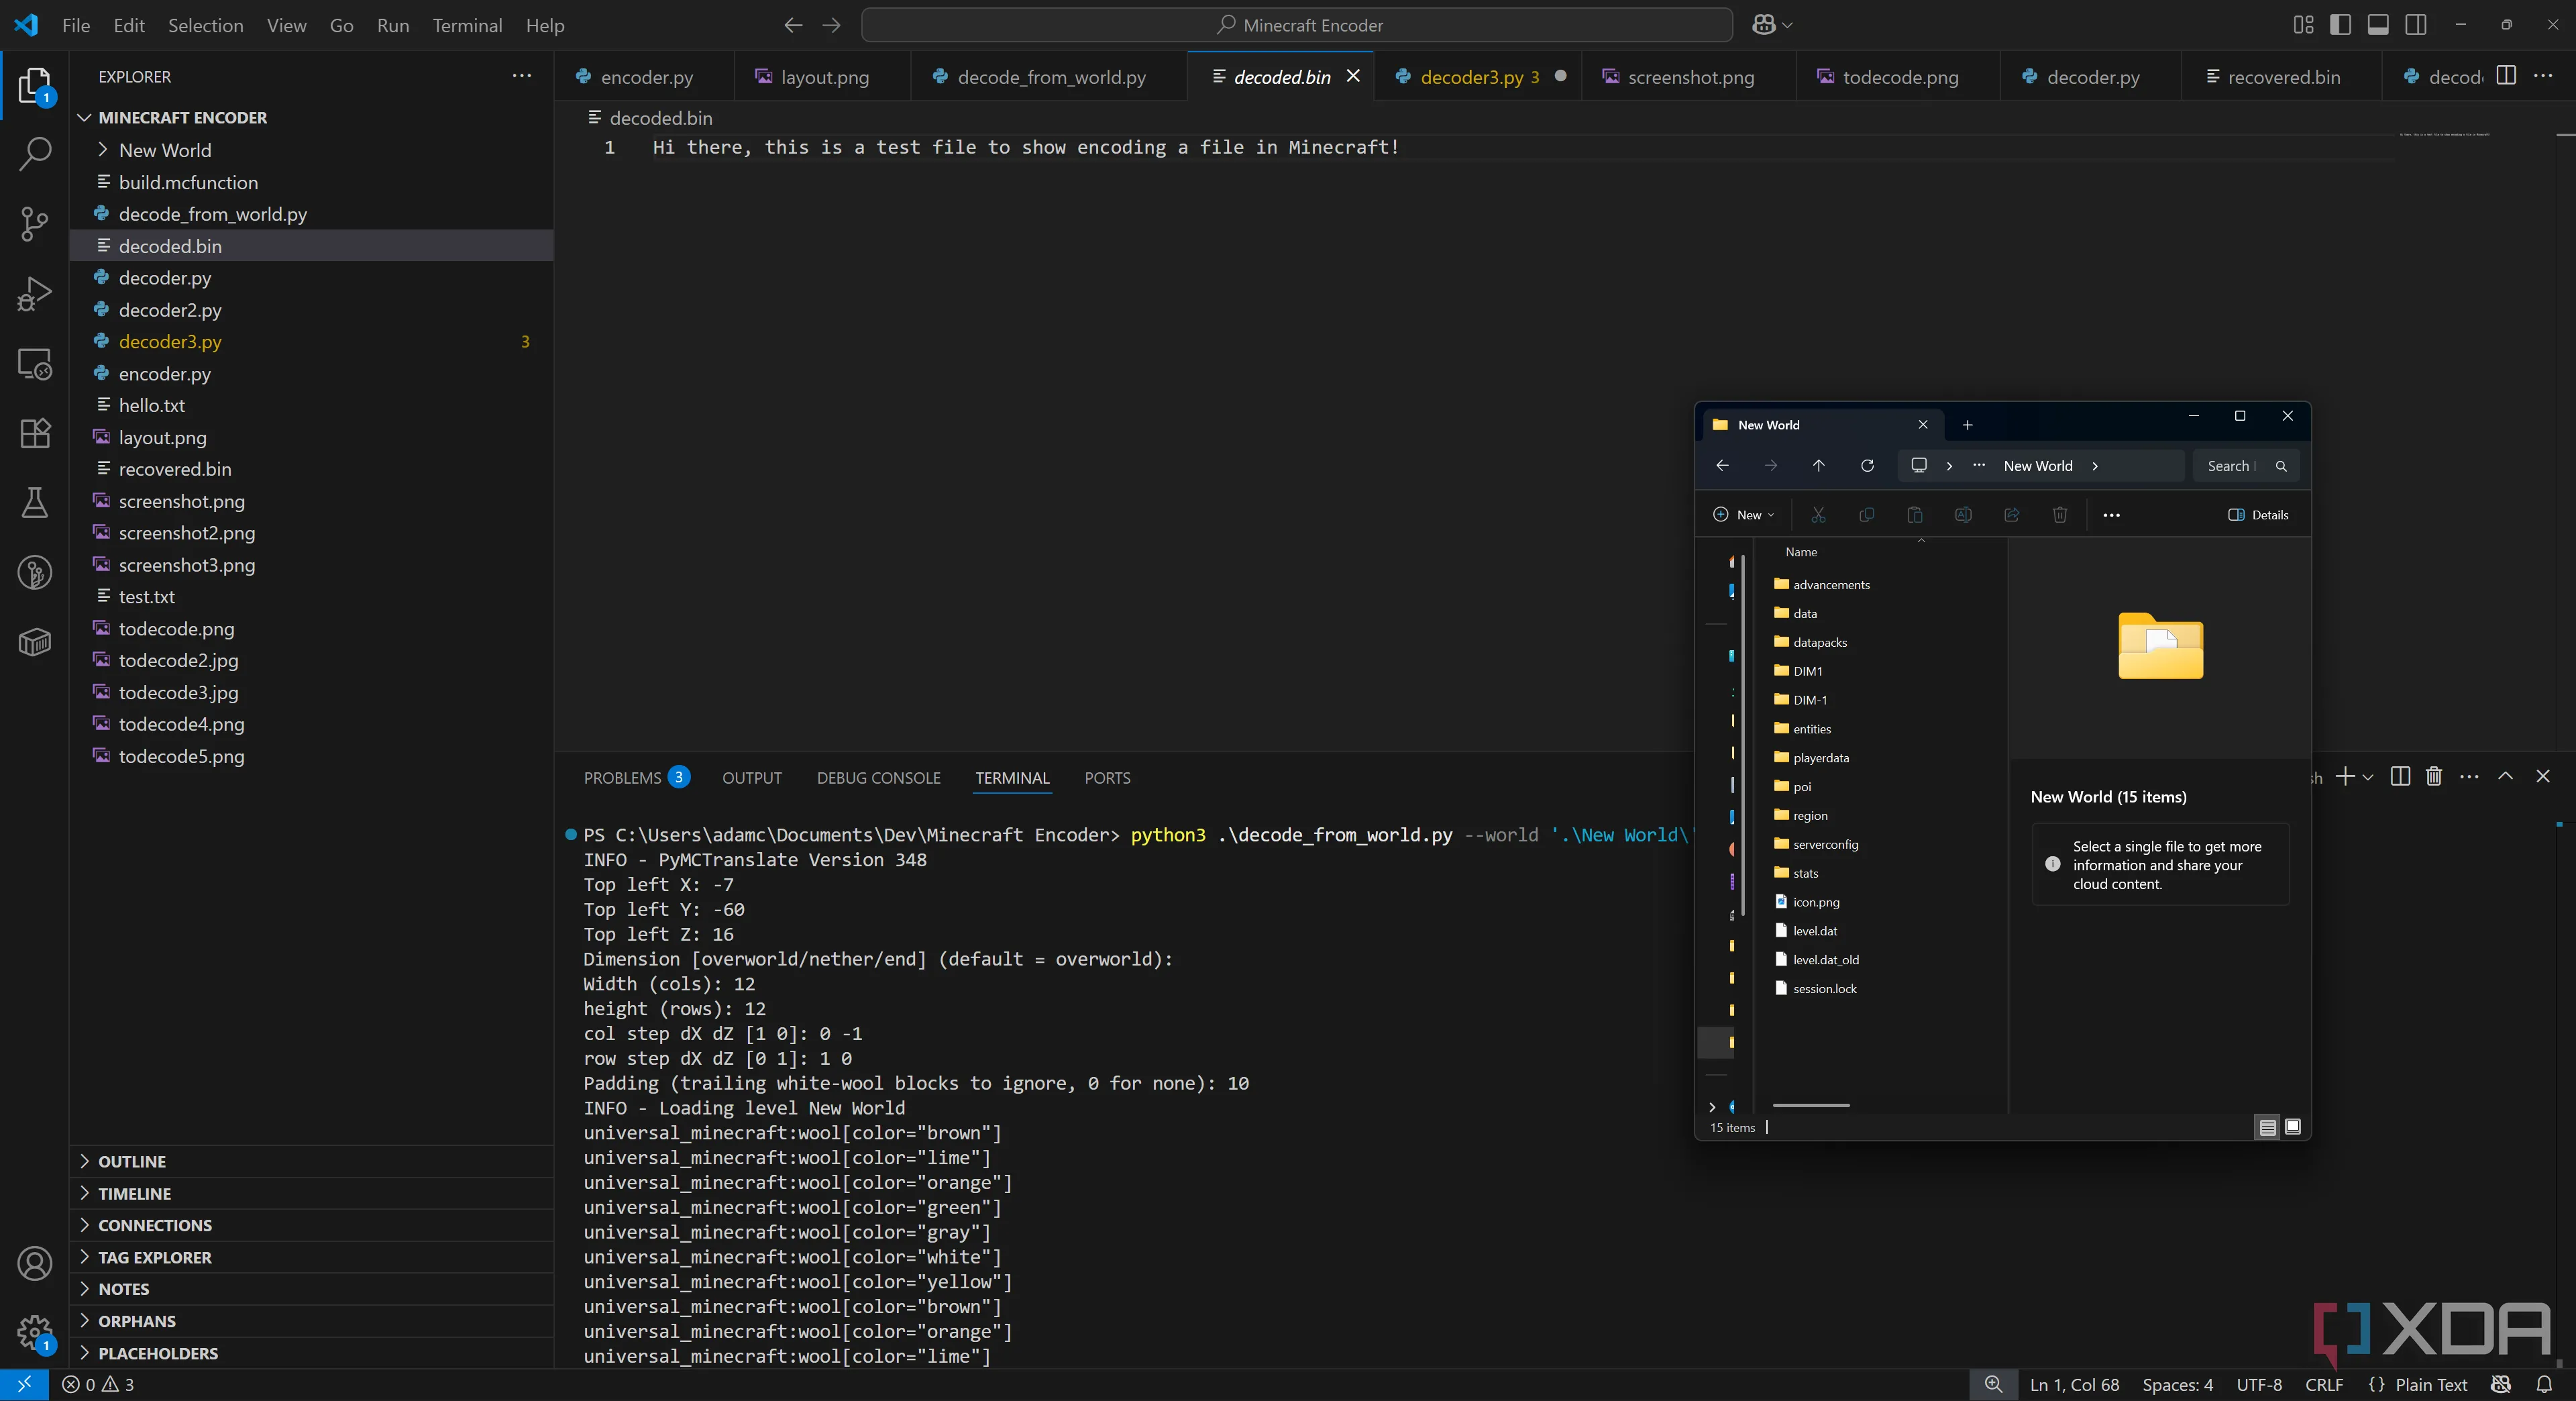
Task: Click Ln 1, Col 68 in status bar
Action: [2074, 1384]
